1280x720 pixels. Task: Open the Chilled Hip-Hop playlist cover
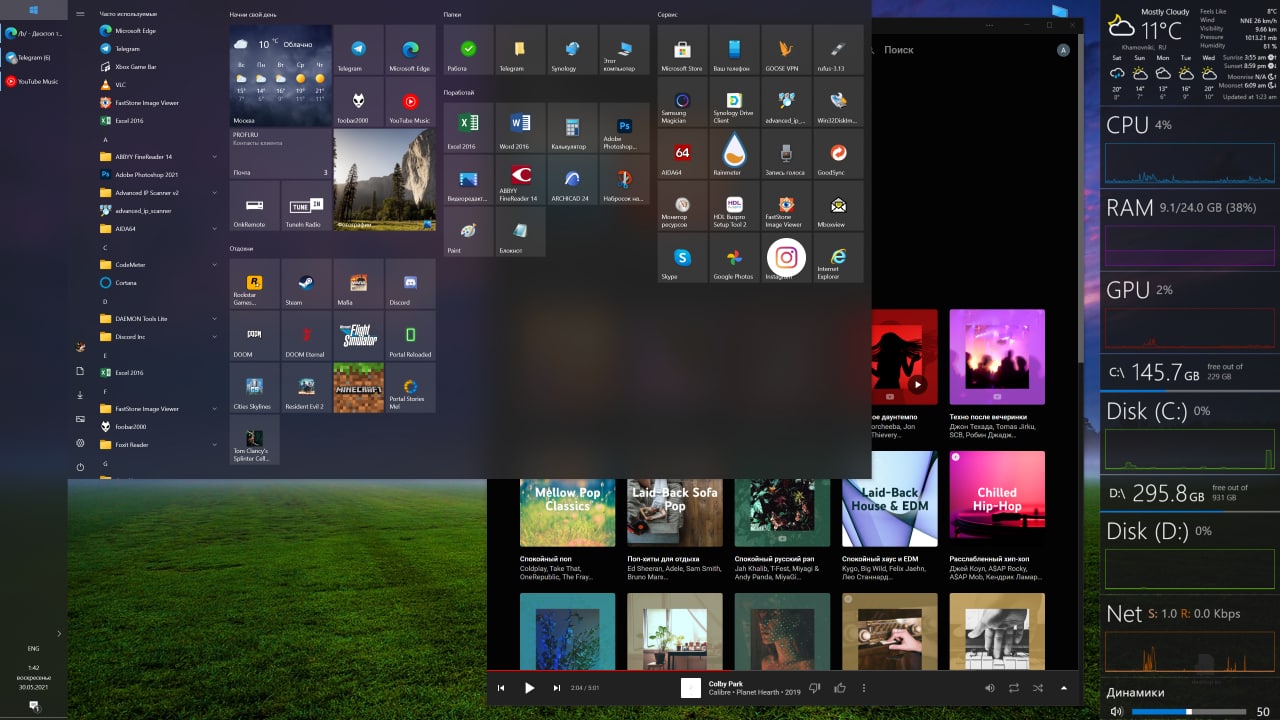997,499
